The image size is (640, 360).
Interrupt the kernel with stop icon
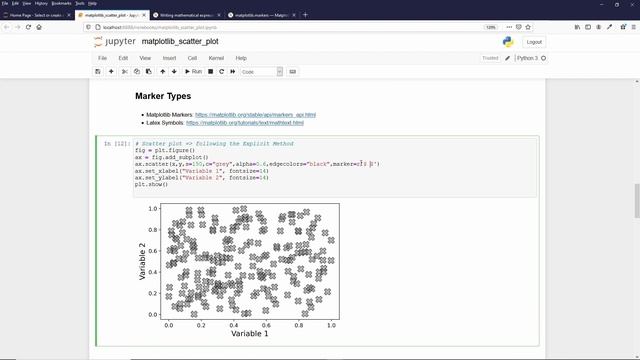pos(211,71)
